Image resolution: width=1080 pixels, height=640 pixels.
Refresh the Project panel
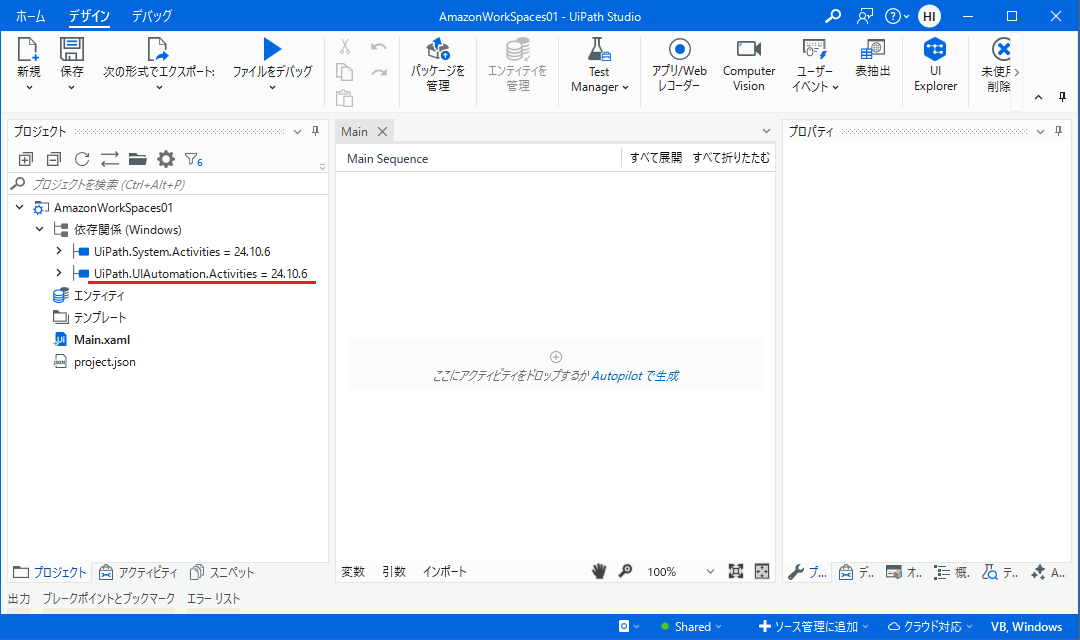click(x=82, y=159)
